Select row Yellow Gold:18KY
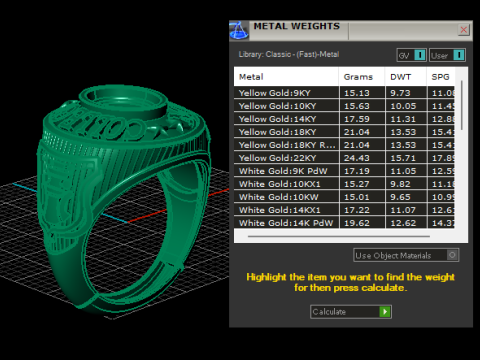The width and height of the screenshot is (480, 360). point(344,132)
